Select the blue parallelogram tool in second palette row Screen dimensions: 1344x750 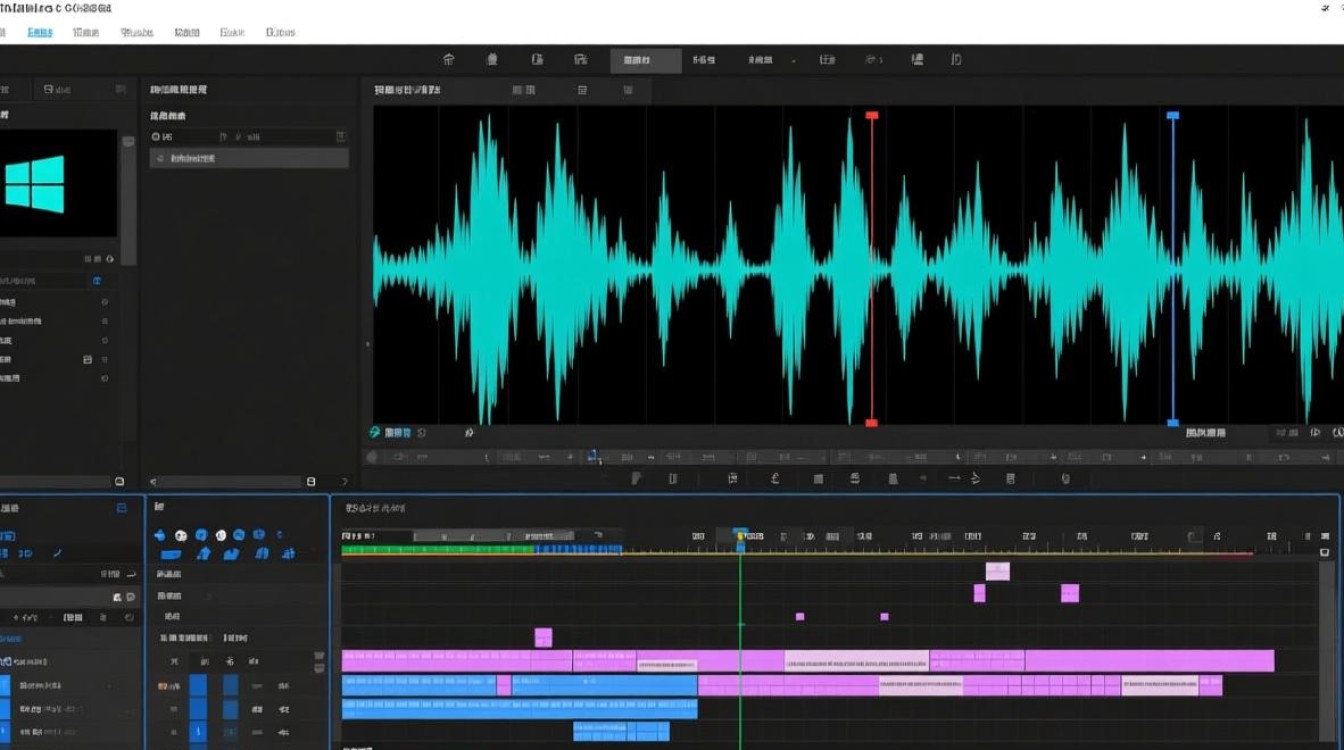(170, 554)
